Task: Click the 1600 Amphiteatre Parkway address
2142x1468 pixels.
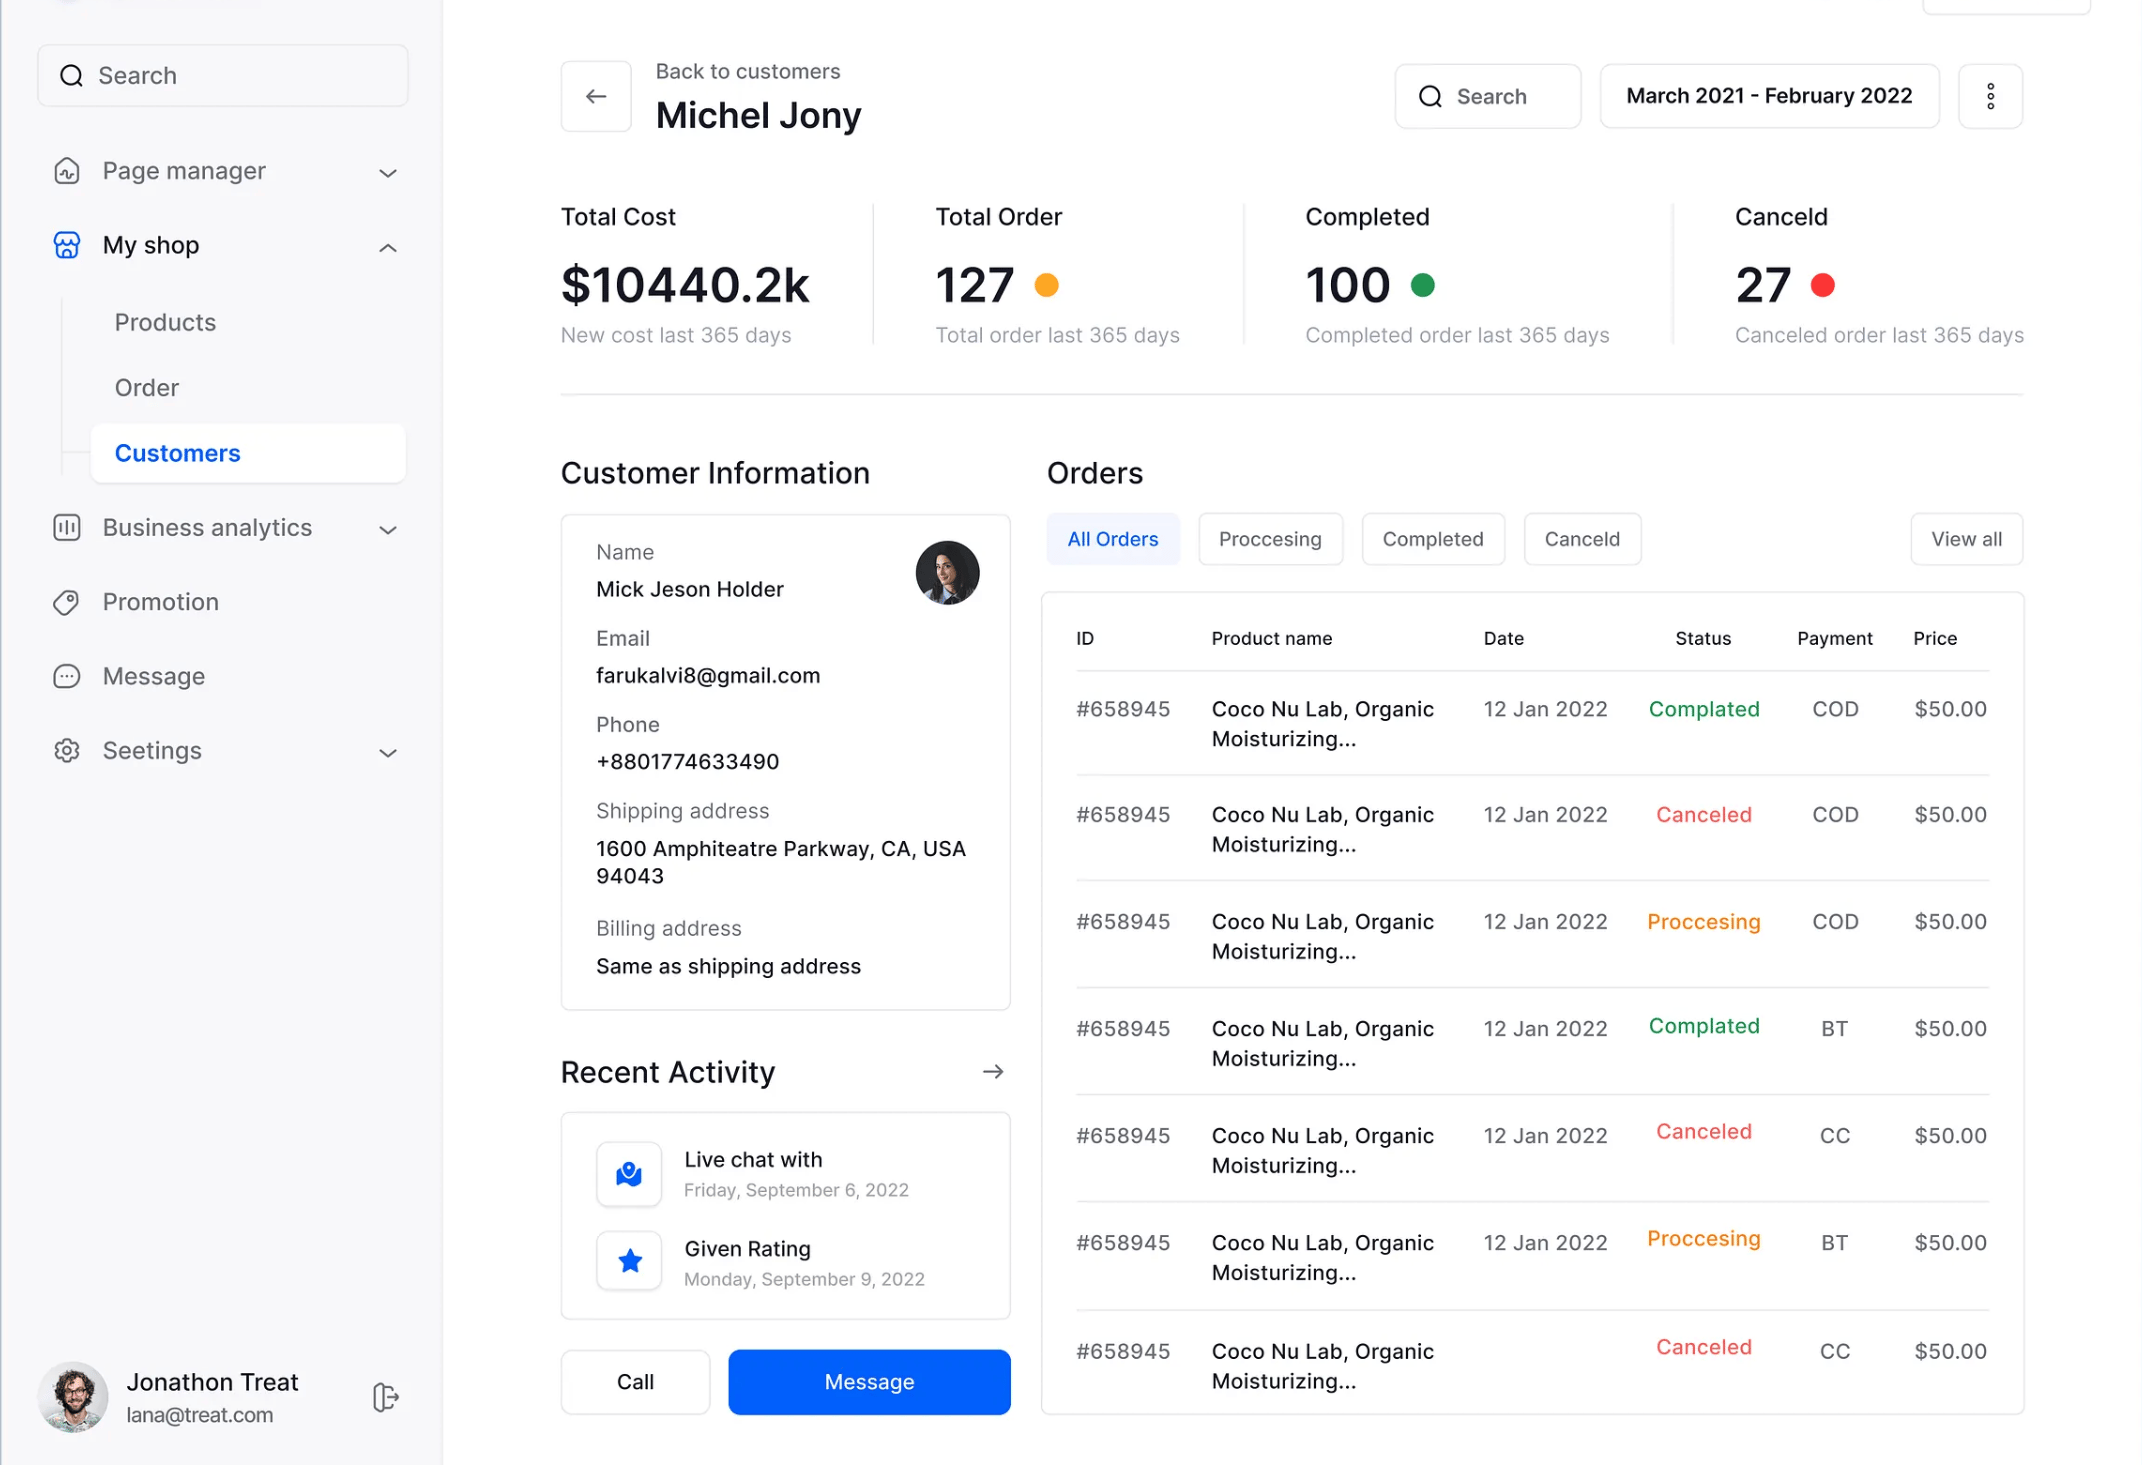Action: (781, 862)
